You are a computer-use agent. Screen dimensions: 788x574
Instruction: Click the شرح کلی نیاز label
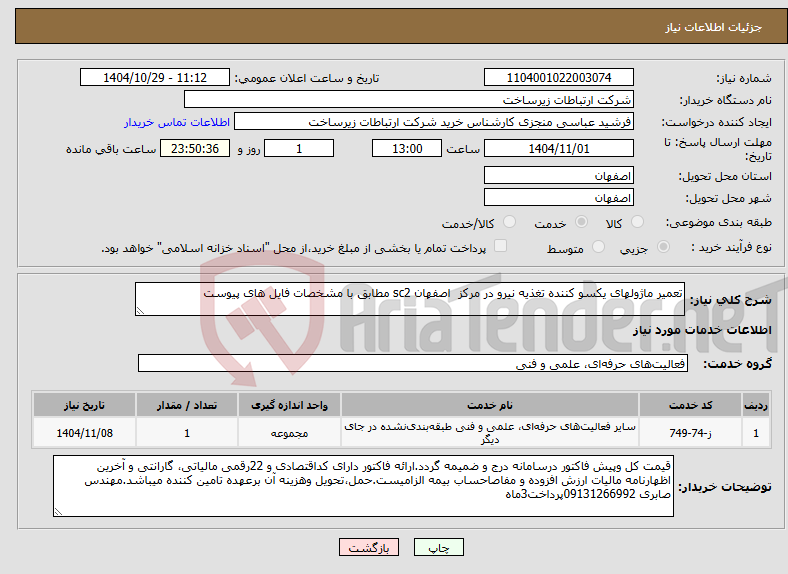coord(730,300)
